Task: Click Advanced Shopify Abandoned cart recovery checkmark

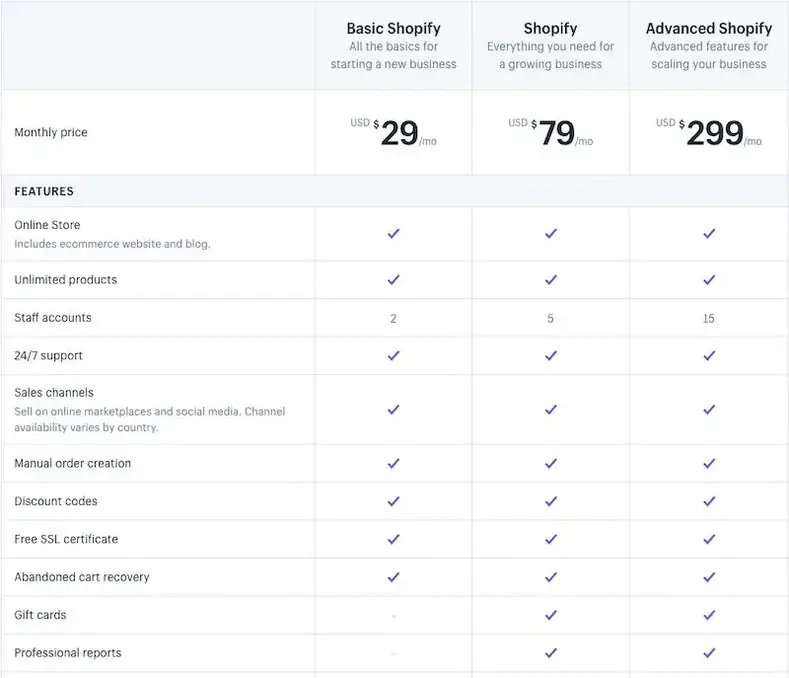Action: pos(709,577)
